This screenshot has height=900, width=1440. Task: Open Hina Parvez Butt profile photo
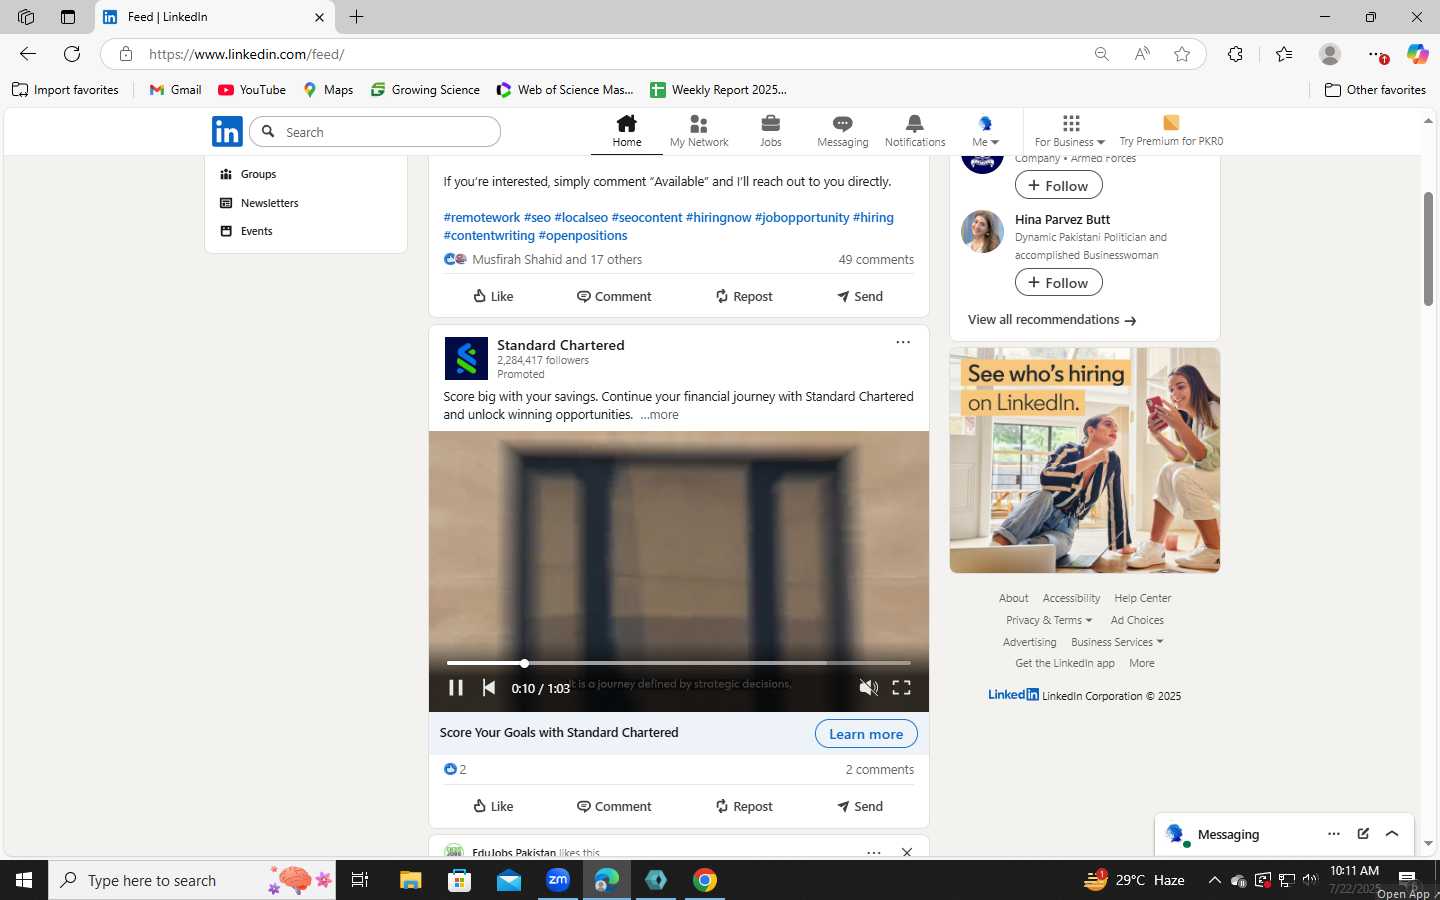click(982, 231)
